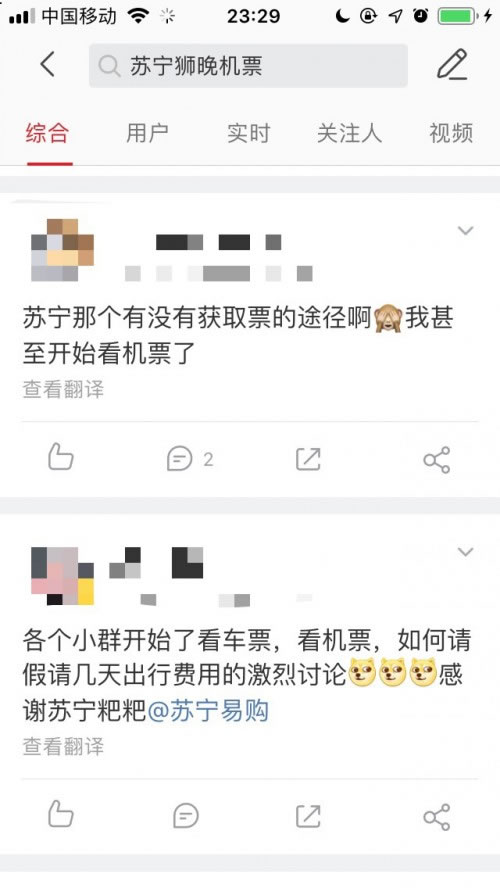Like the first post about 苏宁 tickets
Screen dimensions: 500x888
click(x=61, y=458)
